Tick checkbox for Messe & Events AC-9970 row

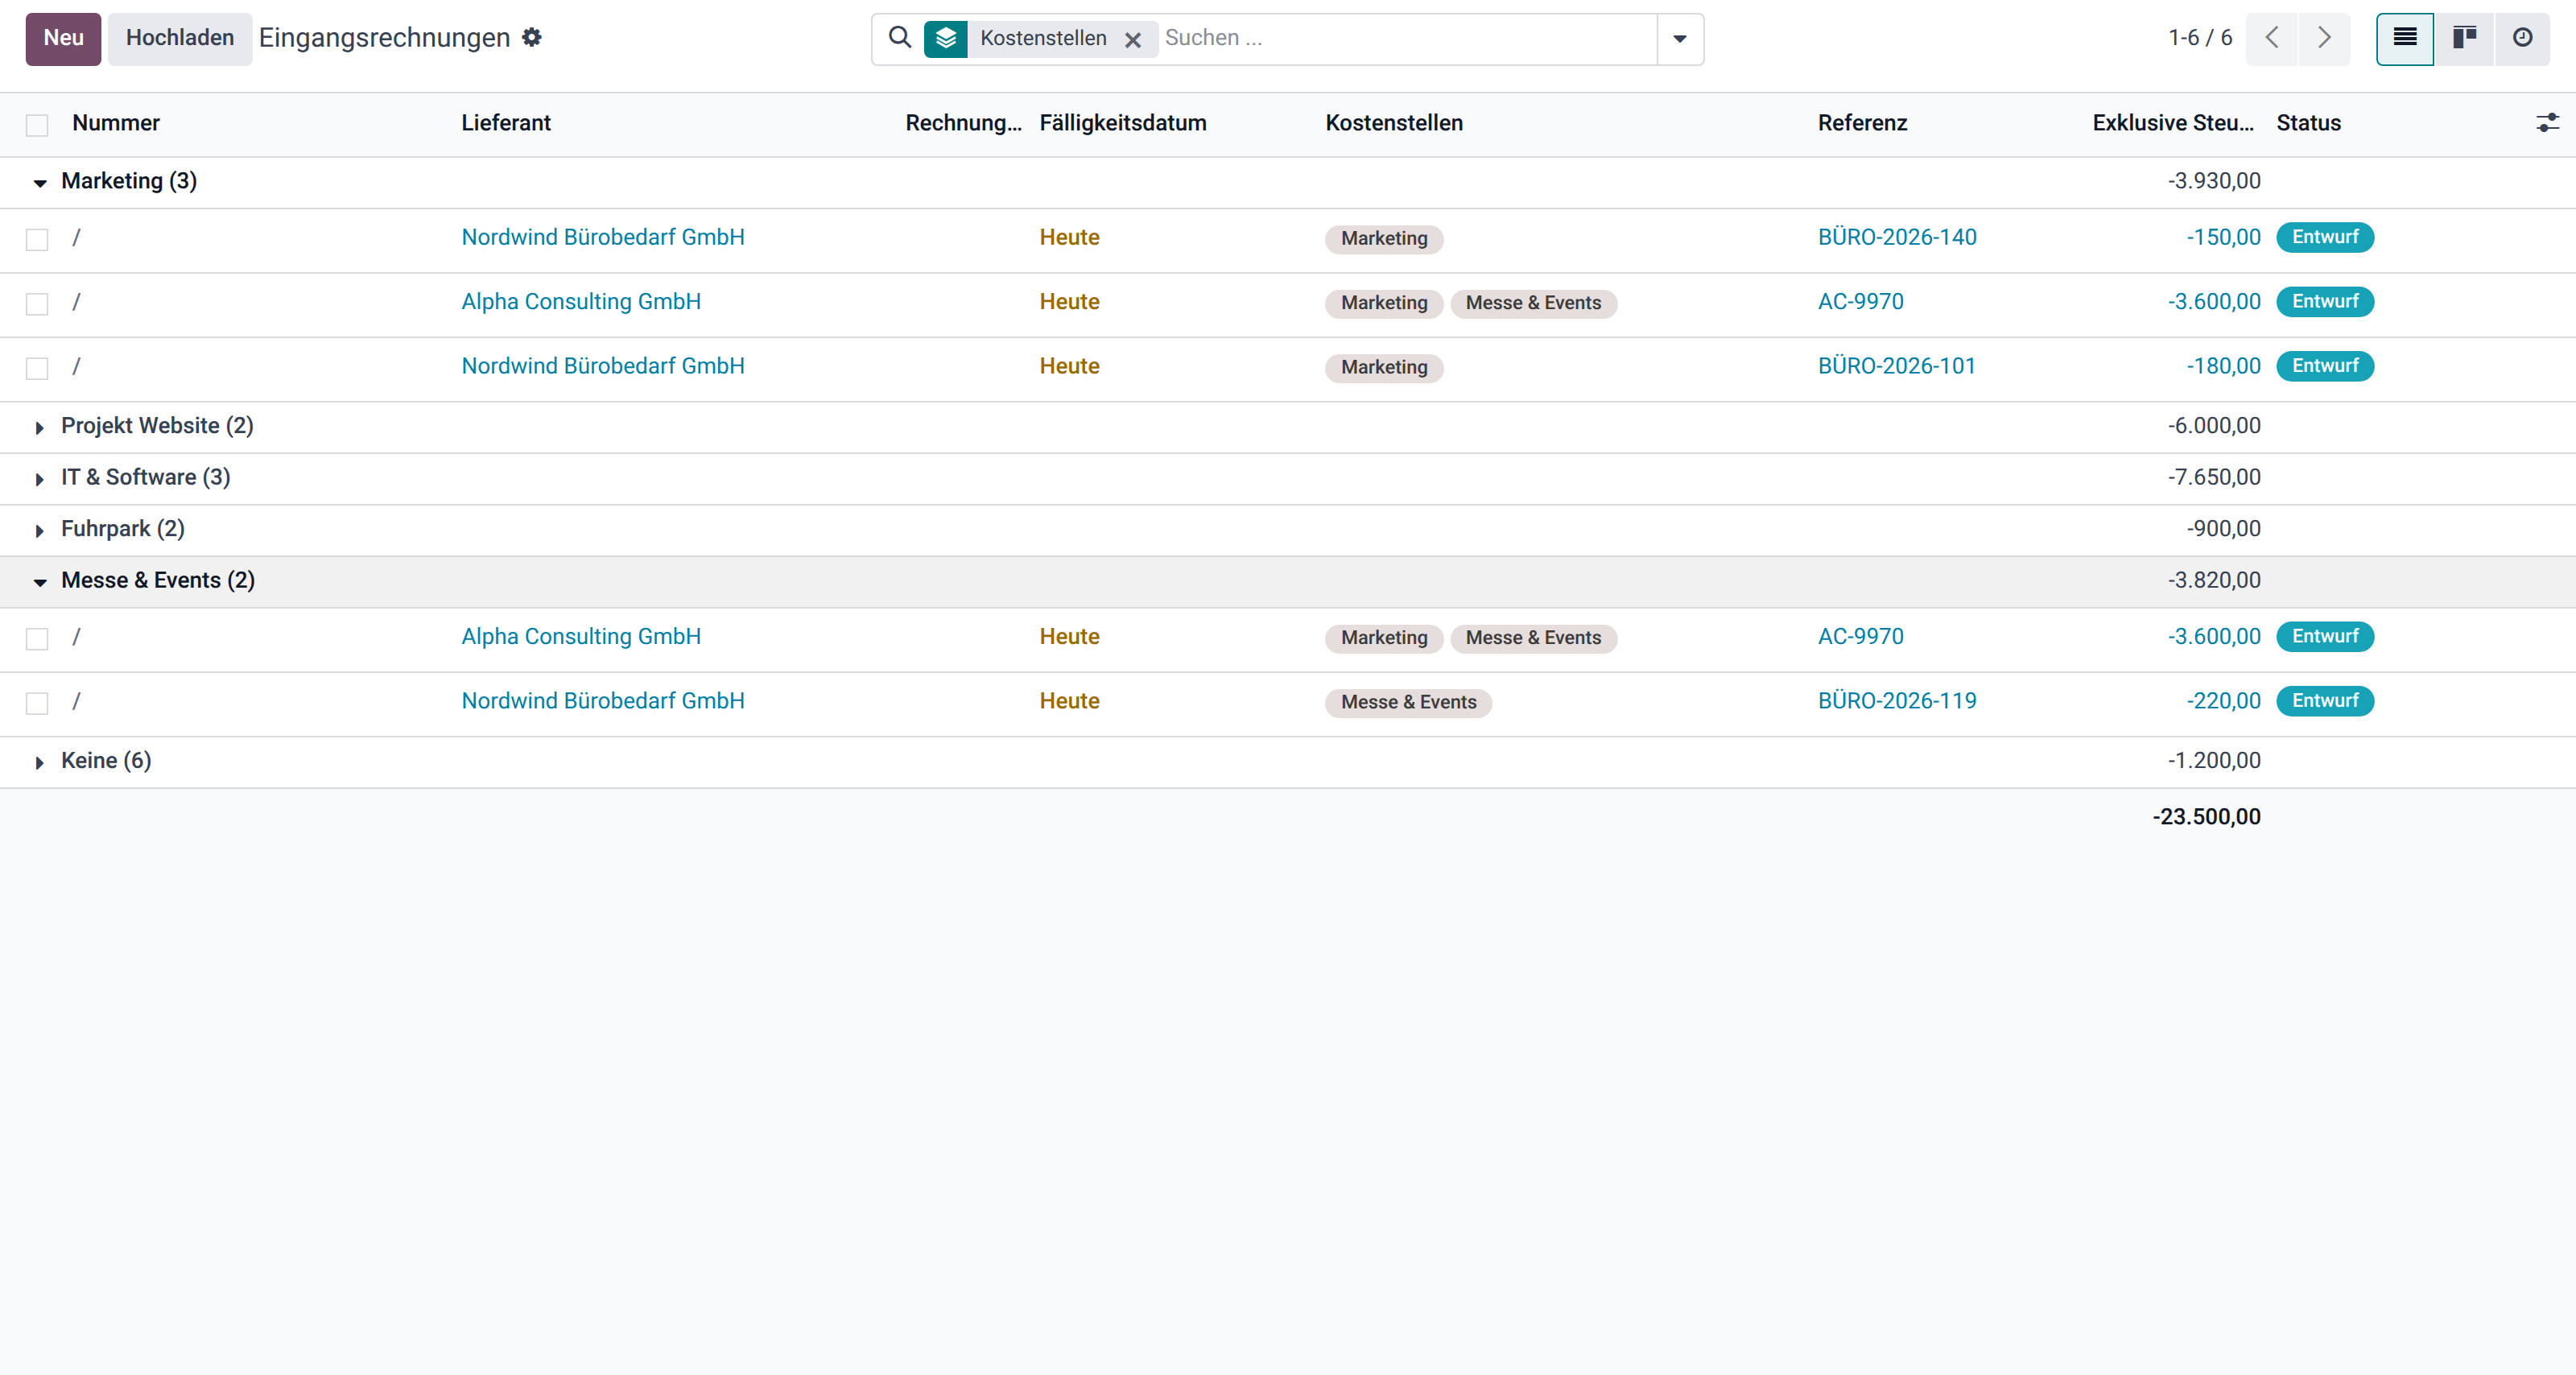point(37,639)
